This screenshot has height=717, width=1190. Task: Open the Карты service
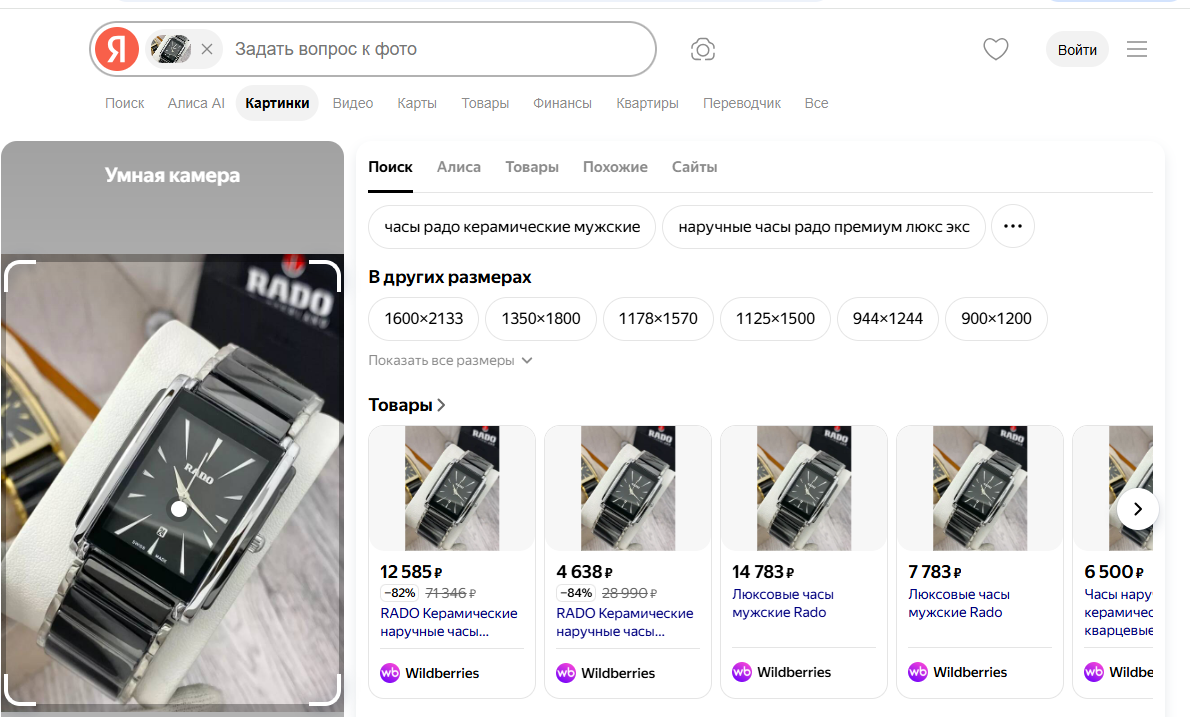tap(417, 103)
